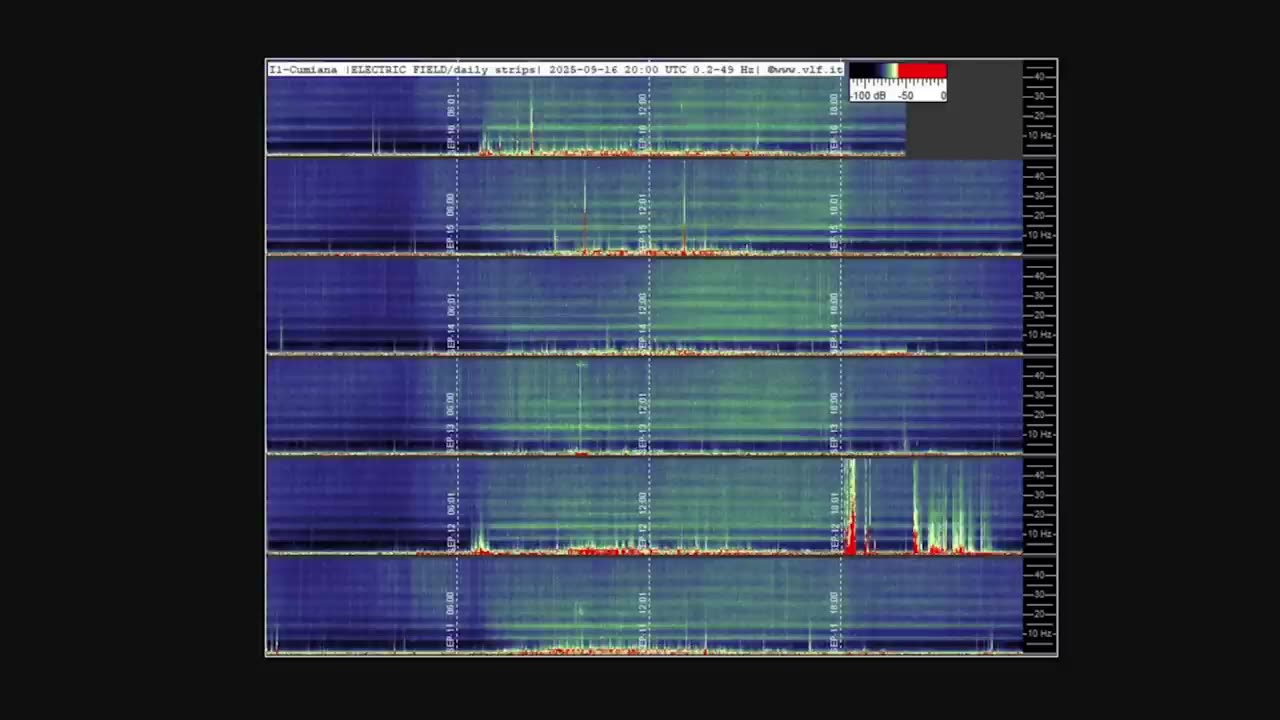
Task: Click the SEP 12 18:01 time marker
Action: point(835,520)
